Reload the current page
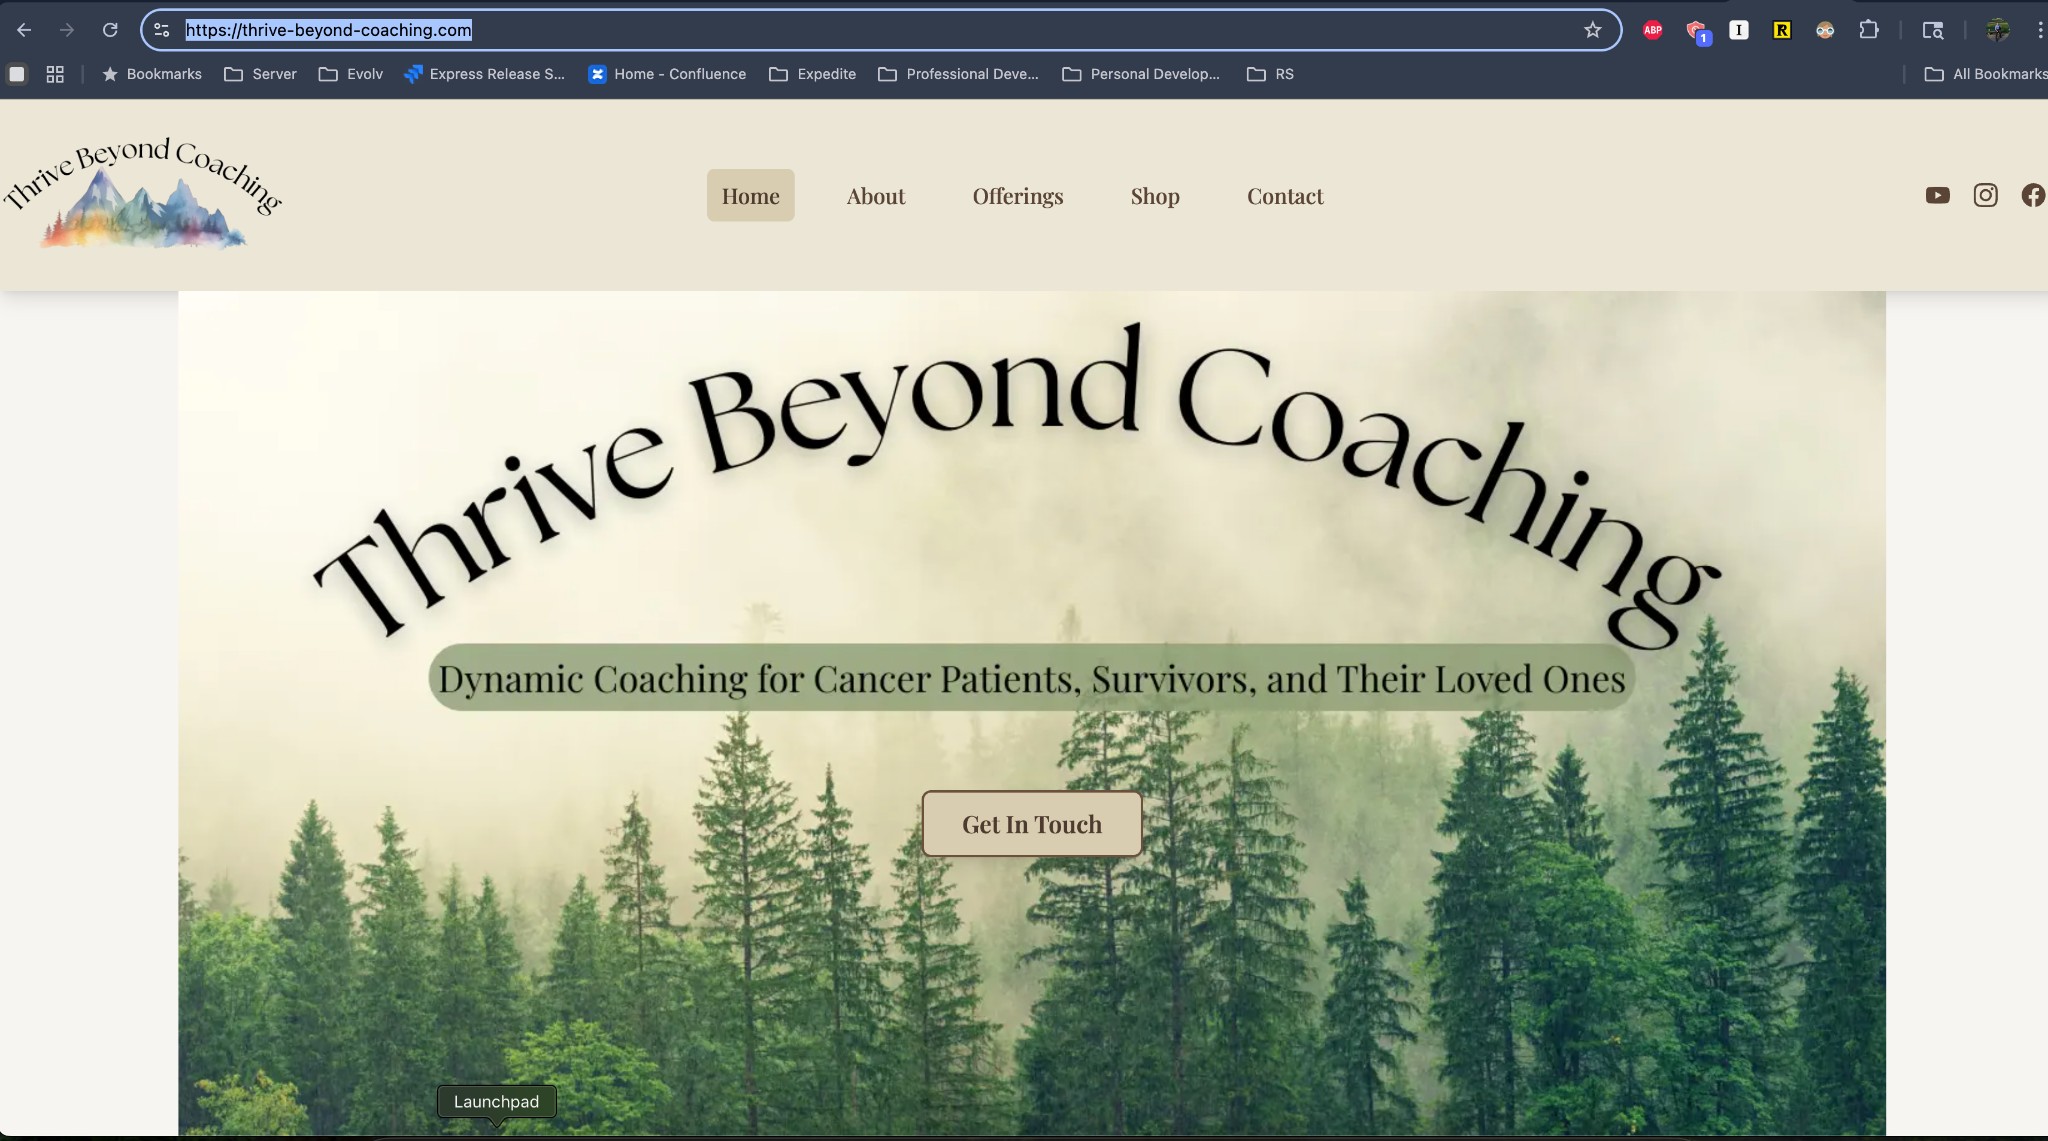 point(111,29)
